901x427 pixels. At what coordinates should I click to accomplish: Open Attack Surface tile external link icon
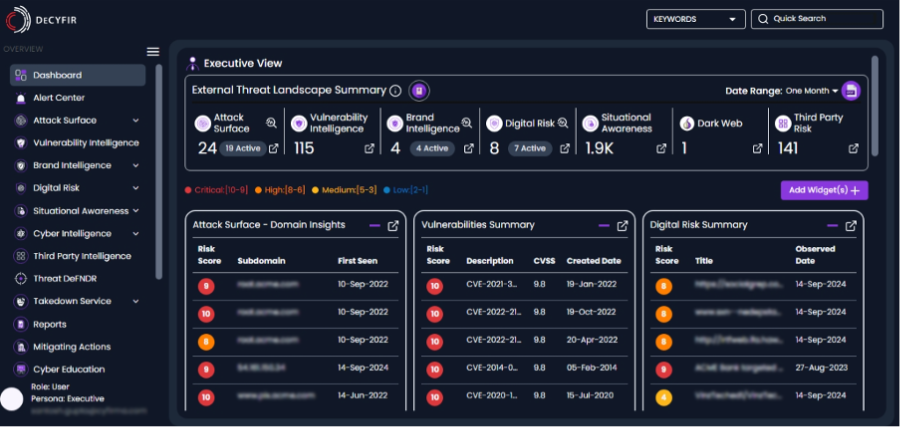pos(274,149)
